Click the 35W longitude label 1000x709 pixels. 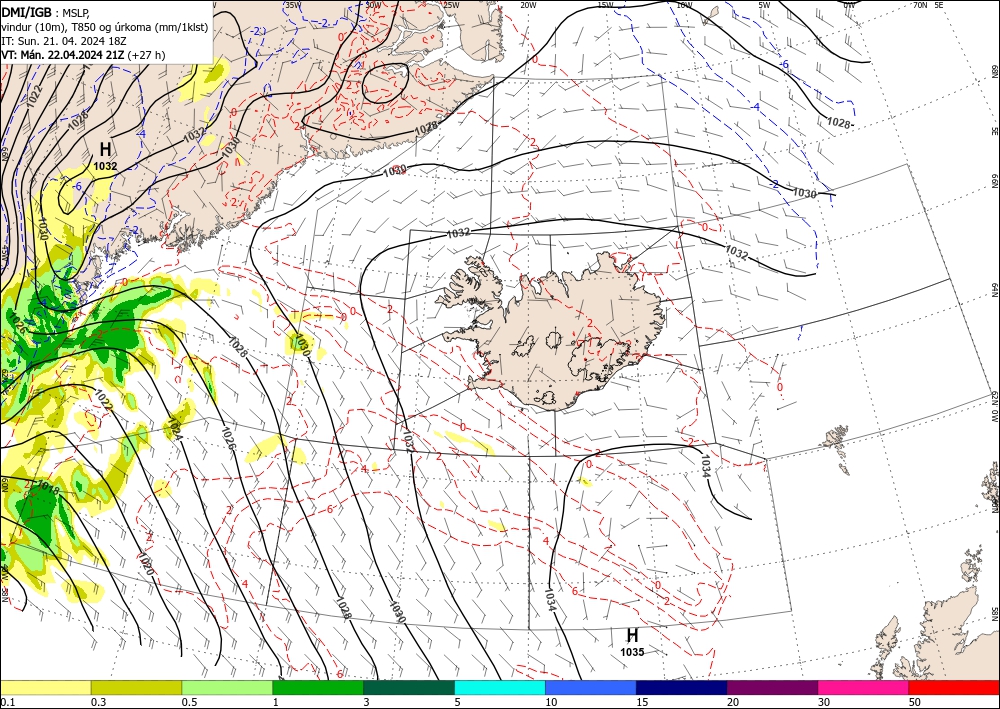click(x=293, y=4)
